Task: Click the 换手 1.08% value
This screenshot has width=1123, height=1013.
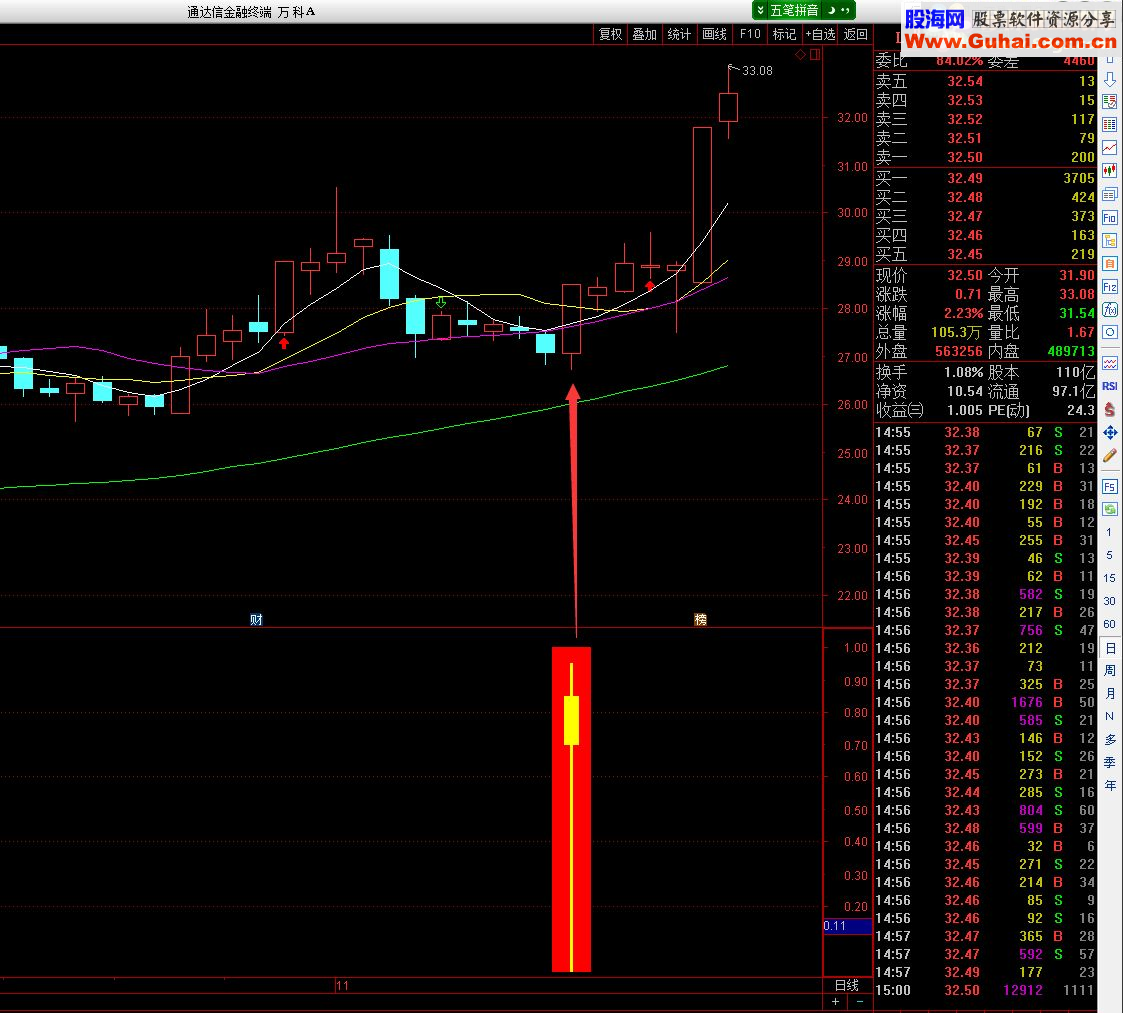Action: coord(963,373)
